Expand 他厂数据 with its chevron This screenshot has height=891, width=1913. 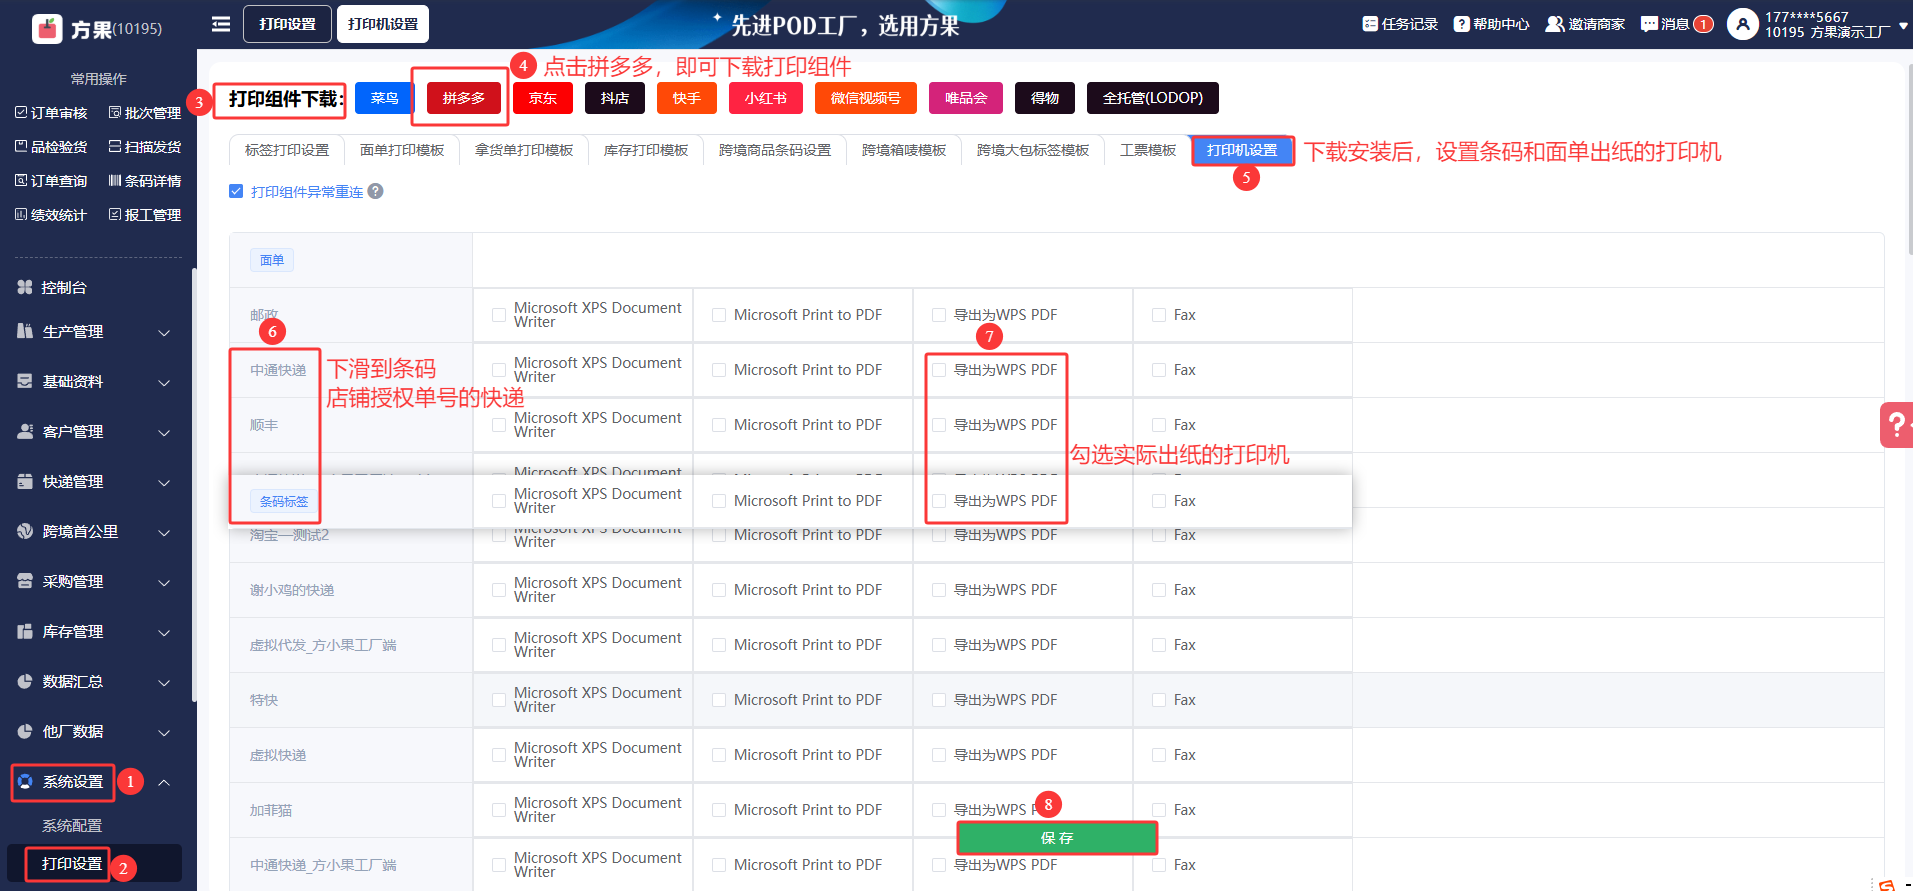pyautogui.click(x=164, y=732)
